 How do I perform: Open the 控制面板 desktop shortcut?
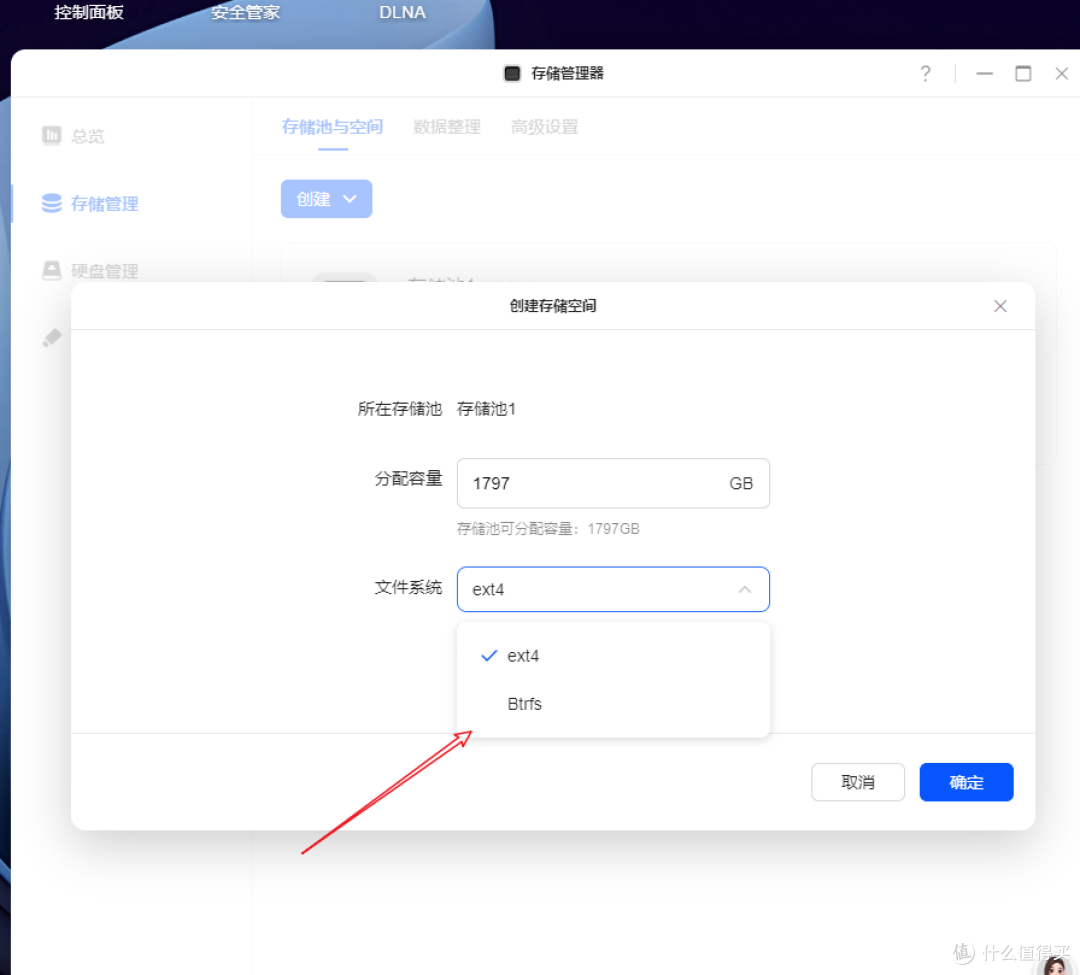click(x=88, y=13)
